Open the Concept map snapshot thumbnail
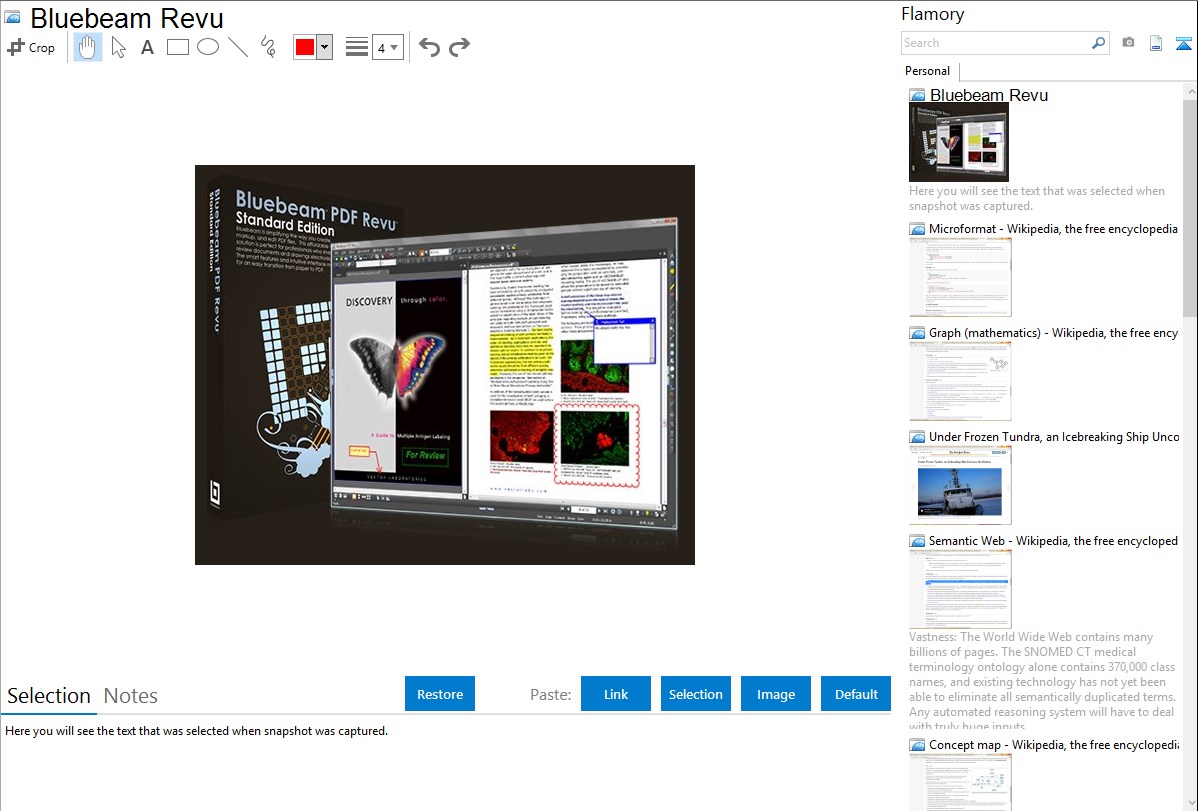Screen dimensions: 1198x811 [960, 783]
